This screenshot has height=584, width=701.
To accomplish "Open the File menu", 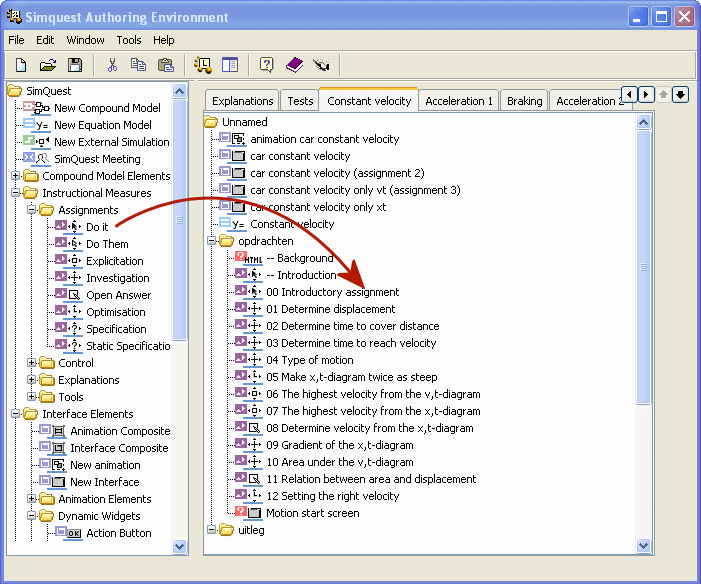I will coord(16,40).
